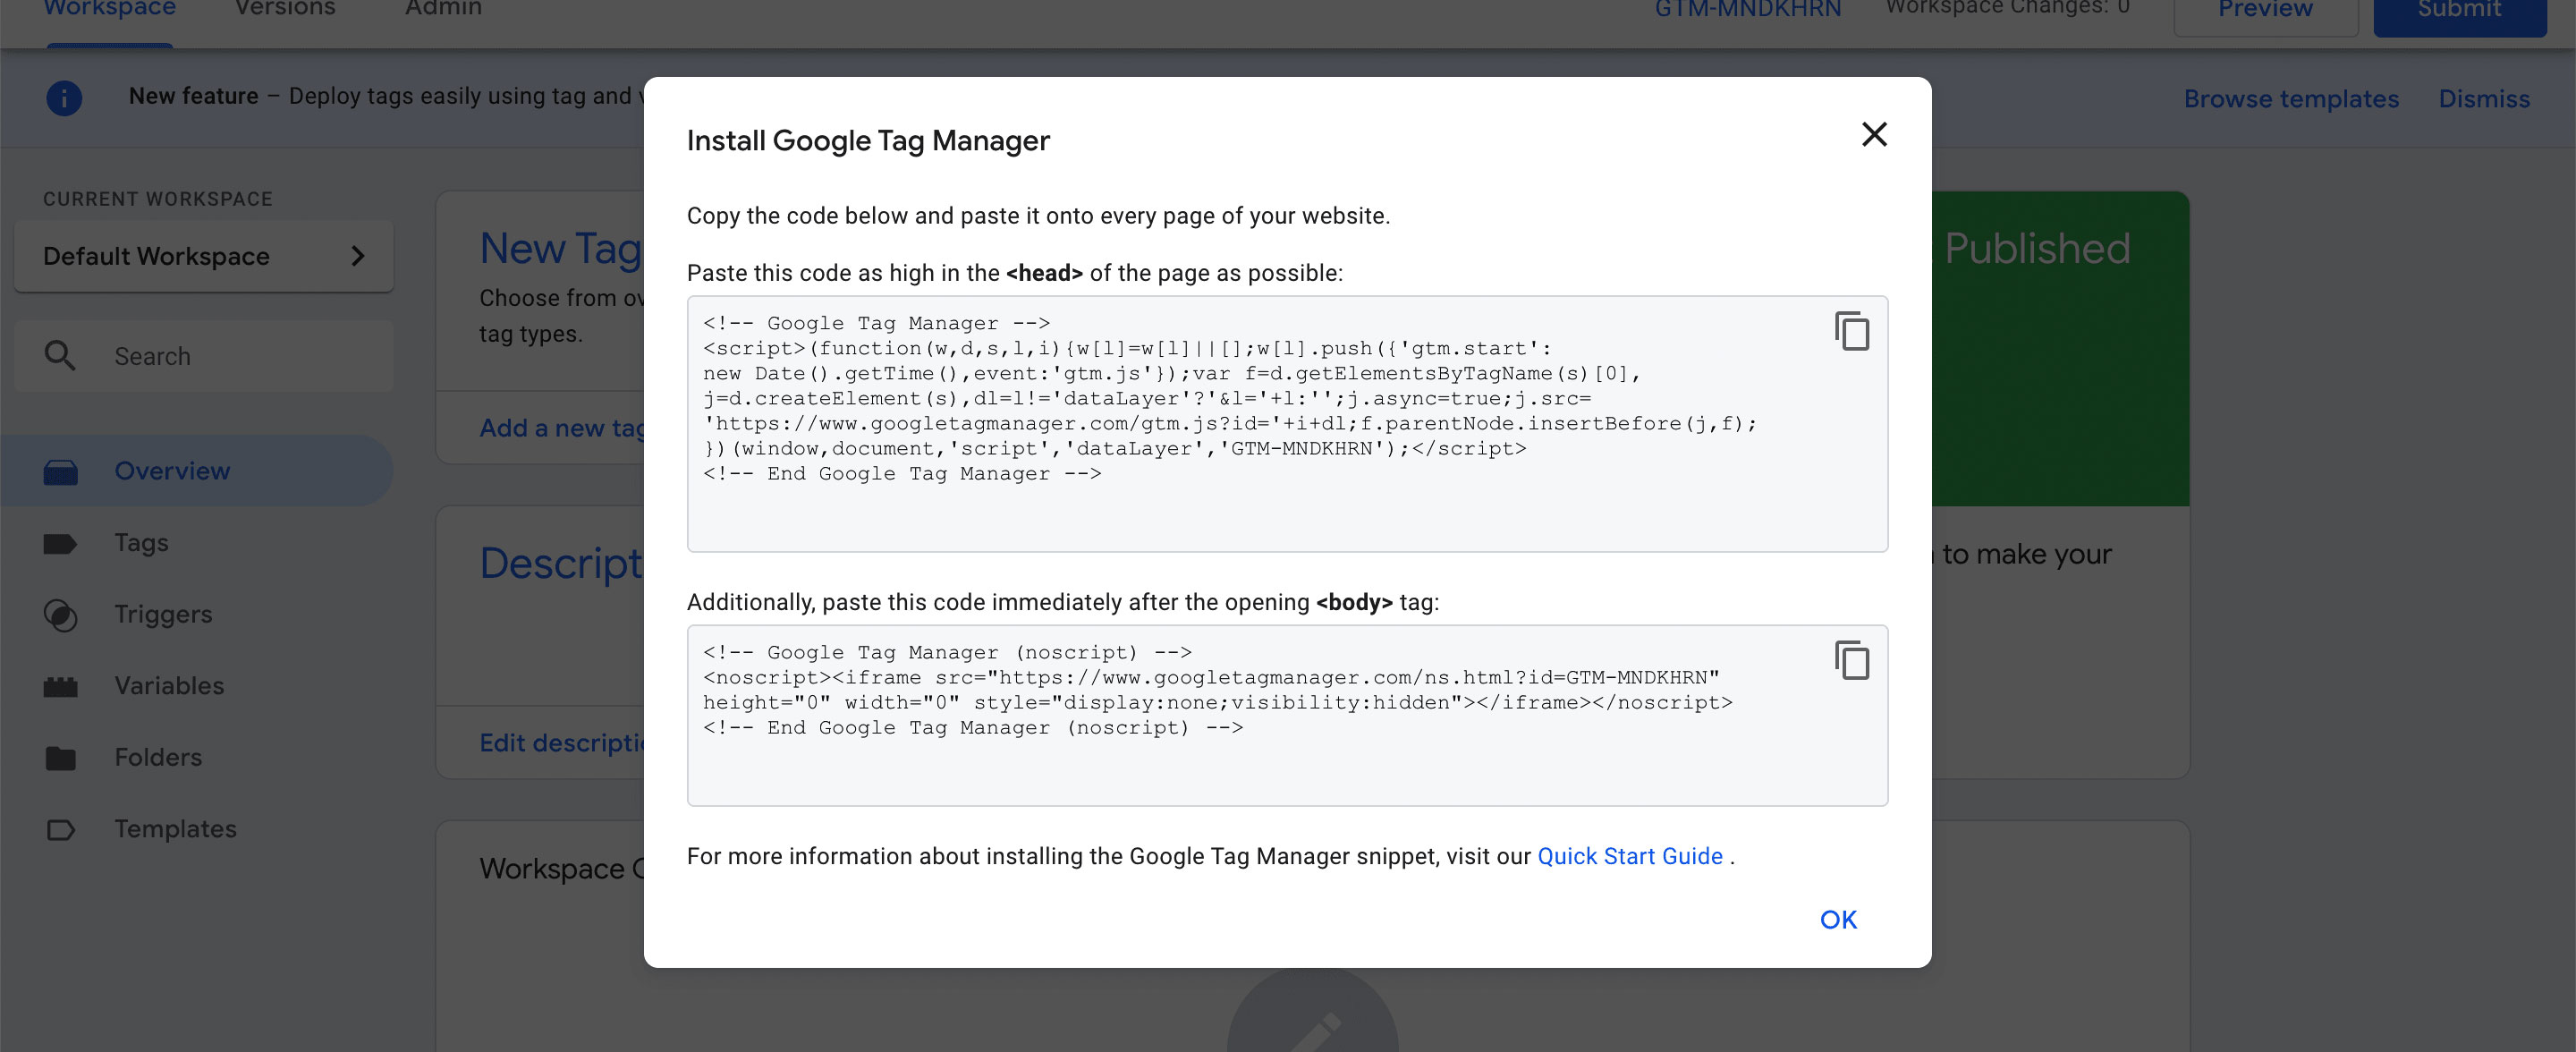This screenshot has height=1052, width=2576.
Task: Open the Triggers section icon
Action: pos(62,614)
